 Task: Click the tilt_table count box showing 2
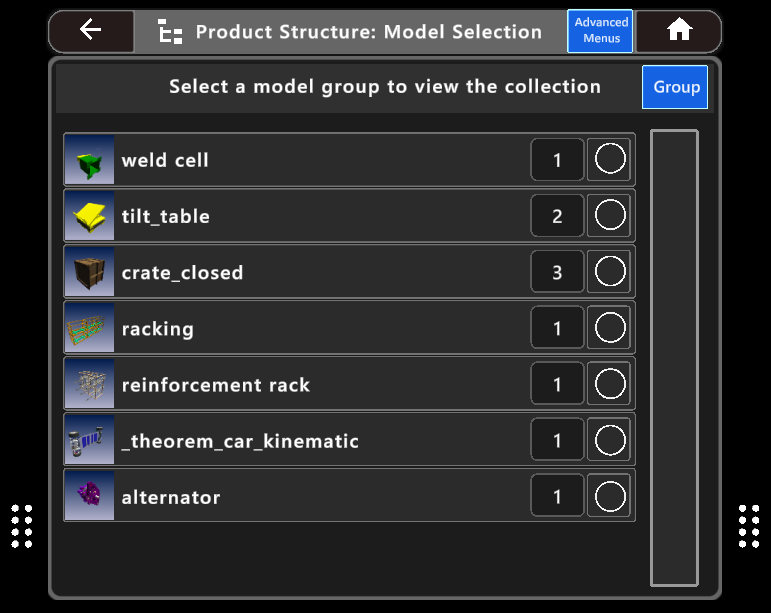pos(557,216)
